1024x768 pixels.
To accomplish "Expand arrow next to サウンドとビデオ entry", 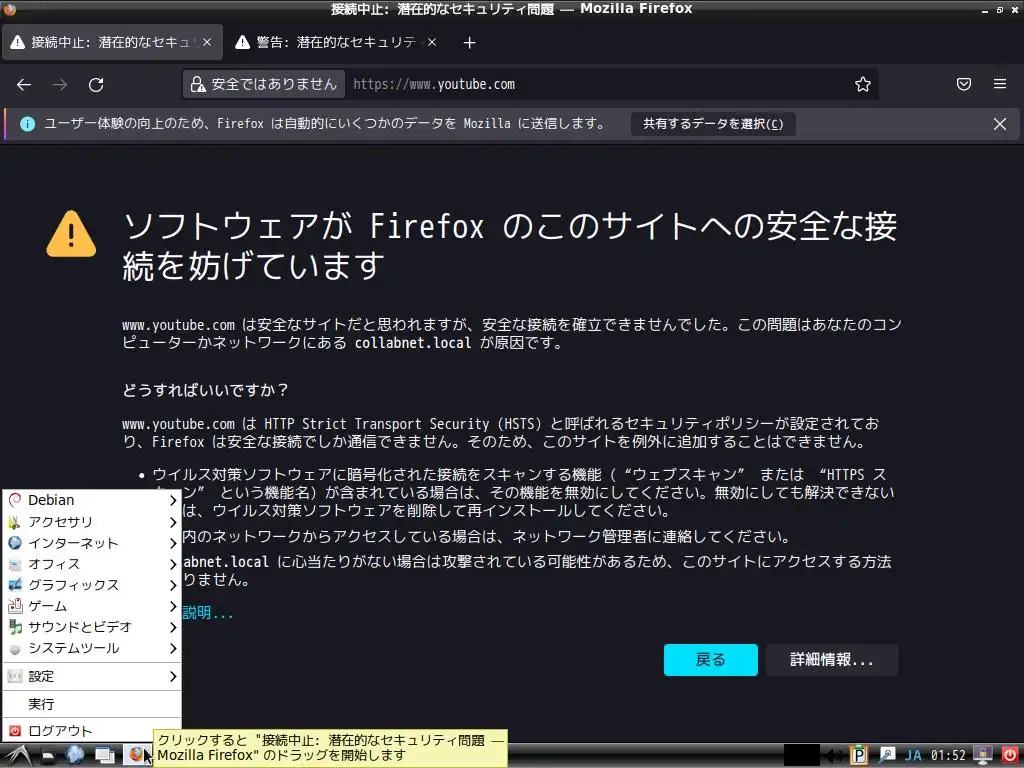I will pos(173,627).
